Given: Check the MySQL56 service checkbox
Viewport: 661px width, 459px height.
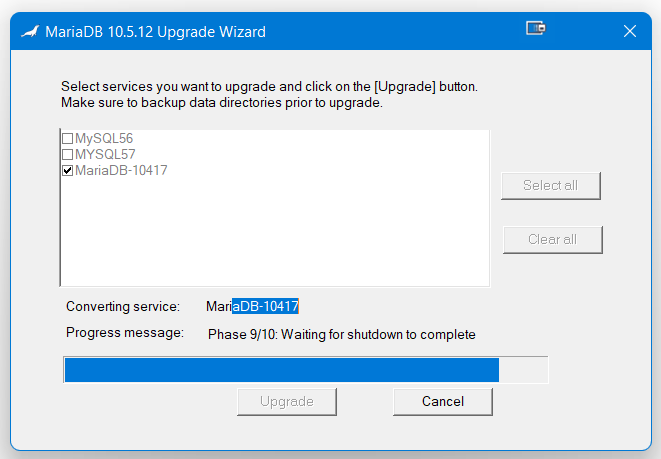Looking at the screenshot, I should (x=68, y=139).
